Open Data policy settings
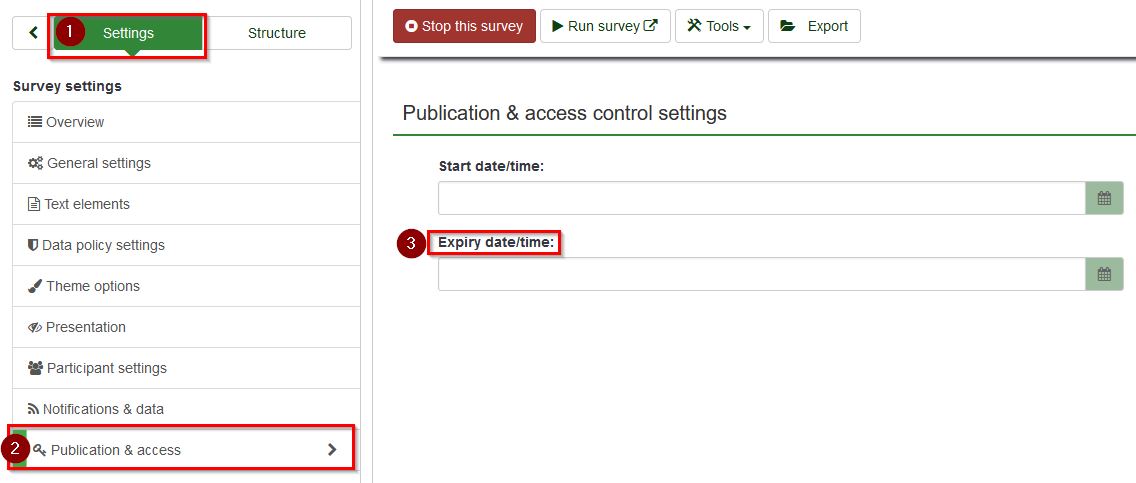 (x=186, y=245)
